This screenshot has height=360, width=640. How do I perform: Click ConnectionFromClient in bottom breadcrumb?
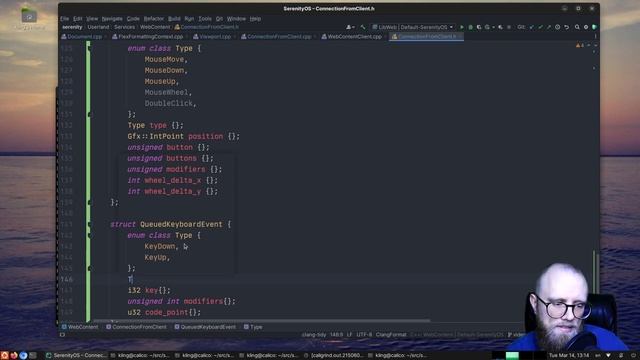[136, 327]
